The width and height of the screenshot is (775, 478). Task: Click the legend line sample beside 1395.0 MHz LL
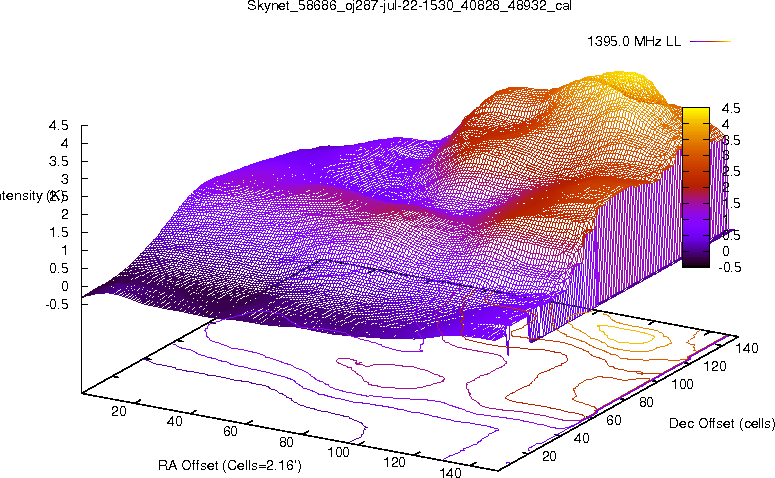coord(710,42)
